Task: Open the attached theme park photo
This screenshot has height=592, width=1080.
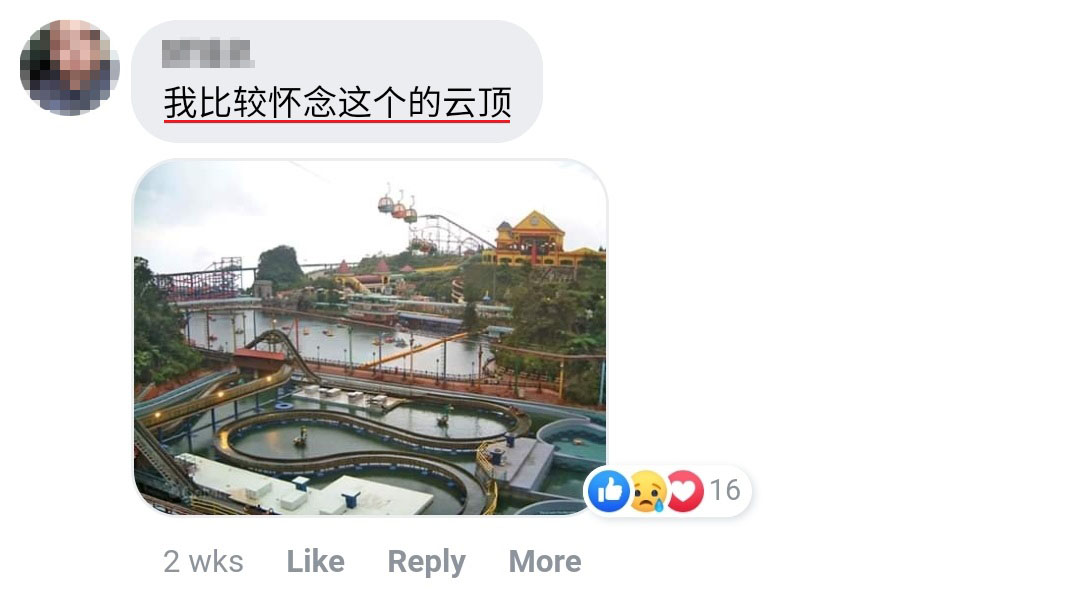Action: coord(370,337)
